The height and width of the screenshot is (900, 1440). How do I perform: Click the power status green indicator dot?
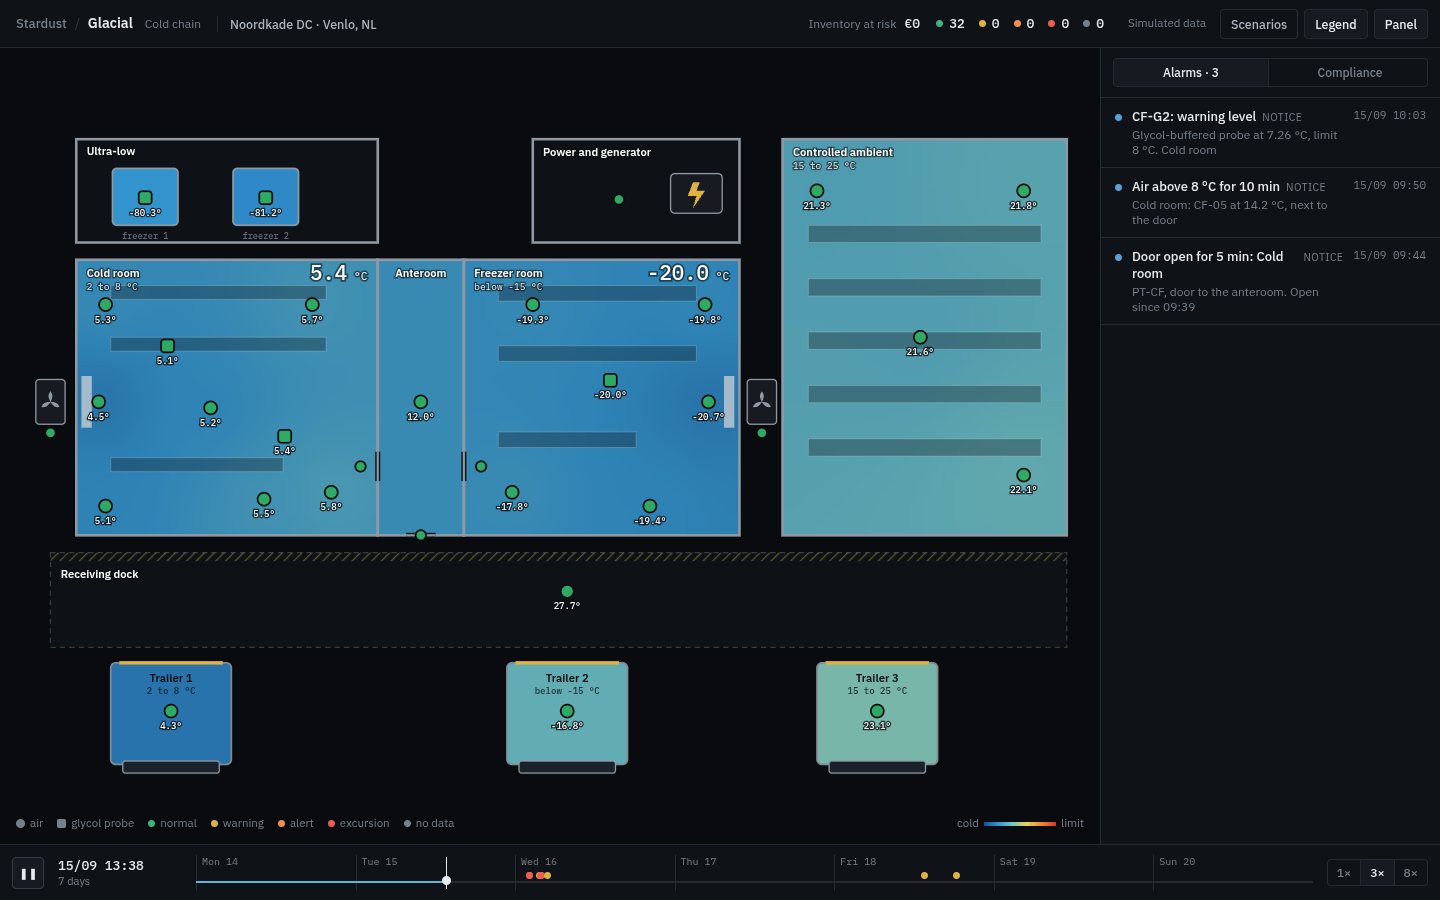click(x=619, y=199)
